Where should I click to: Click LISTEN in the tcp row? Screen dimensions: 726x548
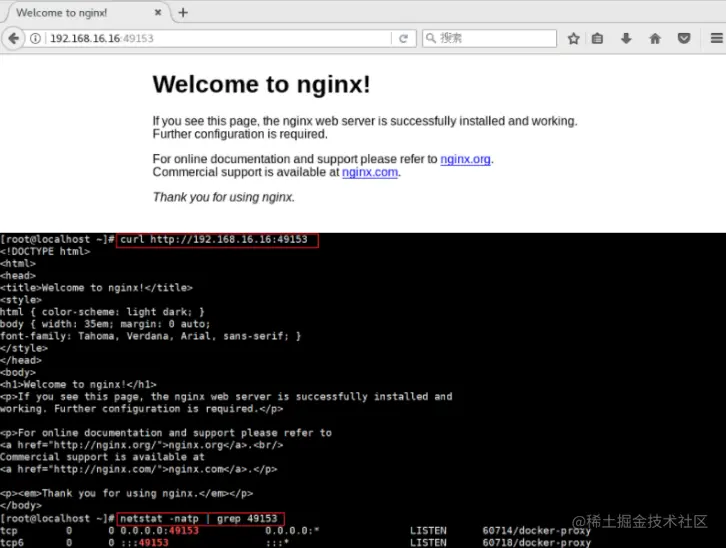coord(428,530)
